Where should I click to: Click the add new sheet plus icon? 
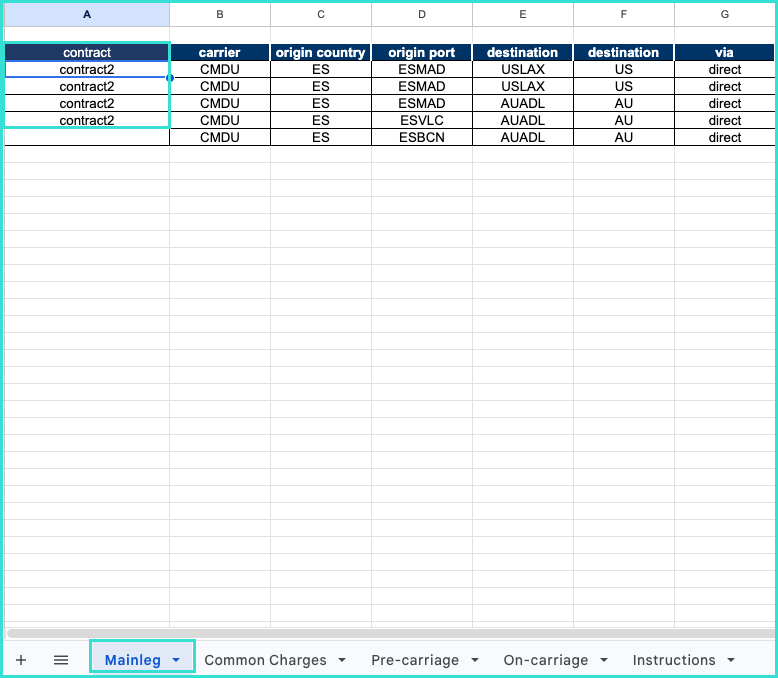point(21,660)
